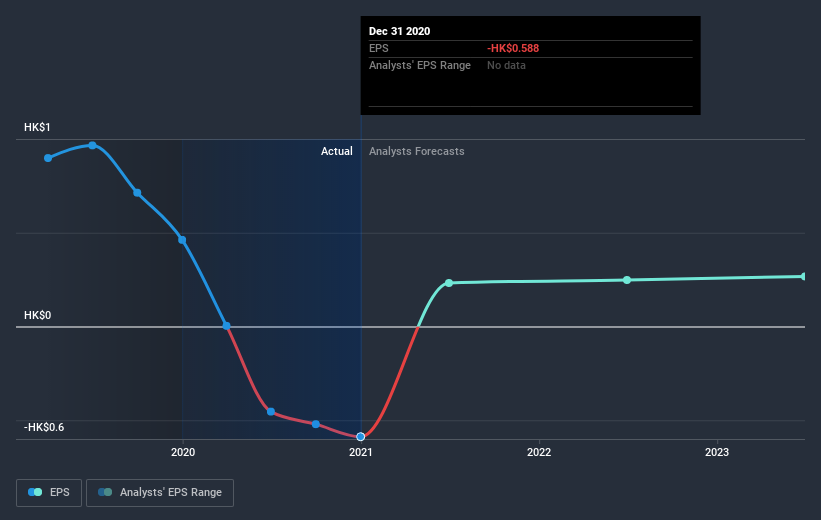Click the Analysts' EPS Range color dot icon
821x520 pixels.
click(105, 492)
